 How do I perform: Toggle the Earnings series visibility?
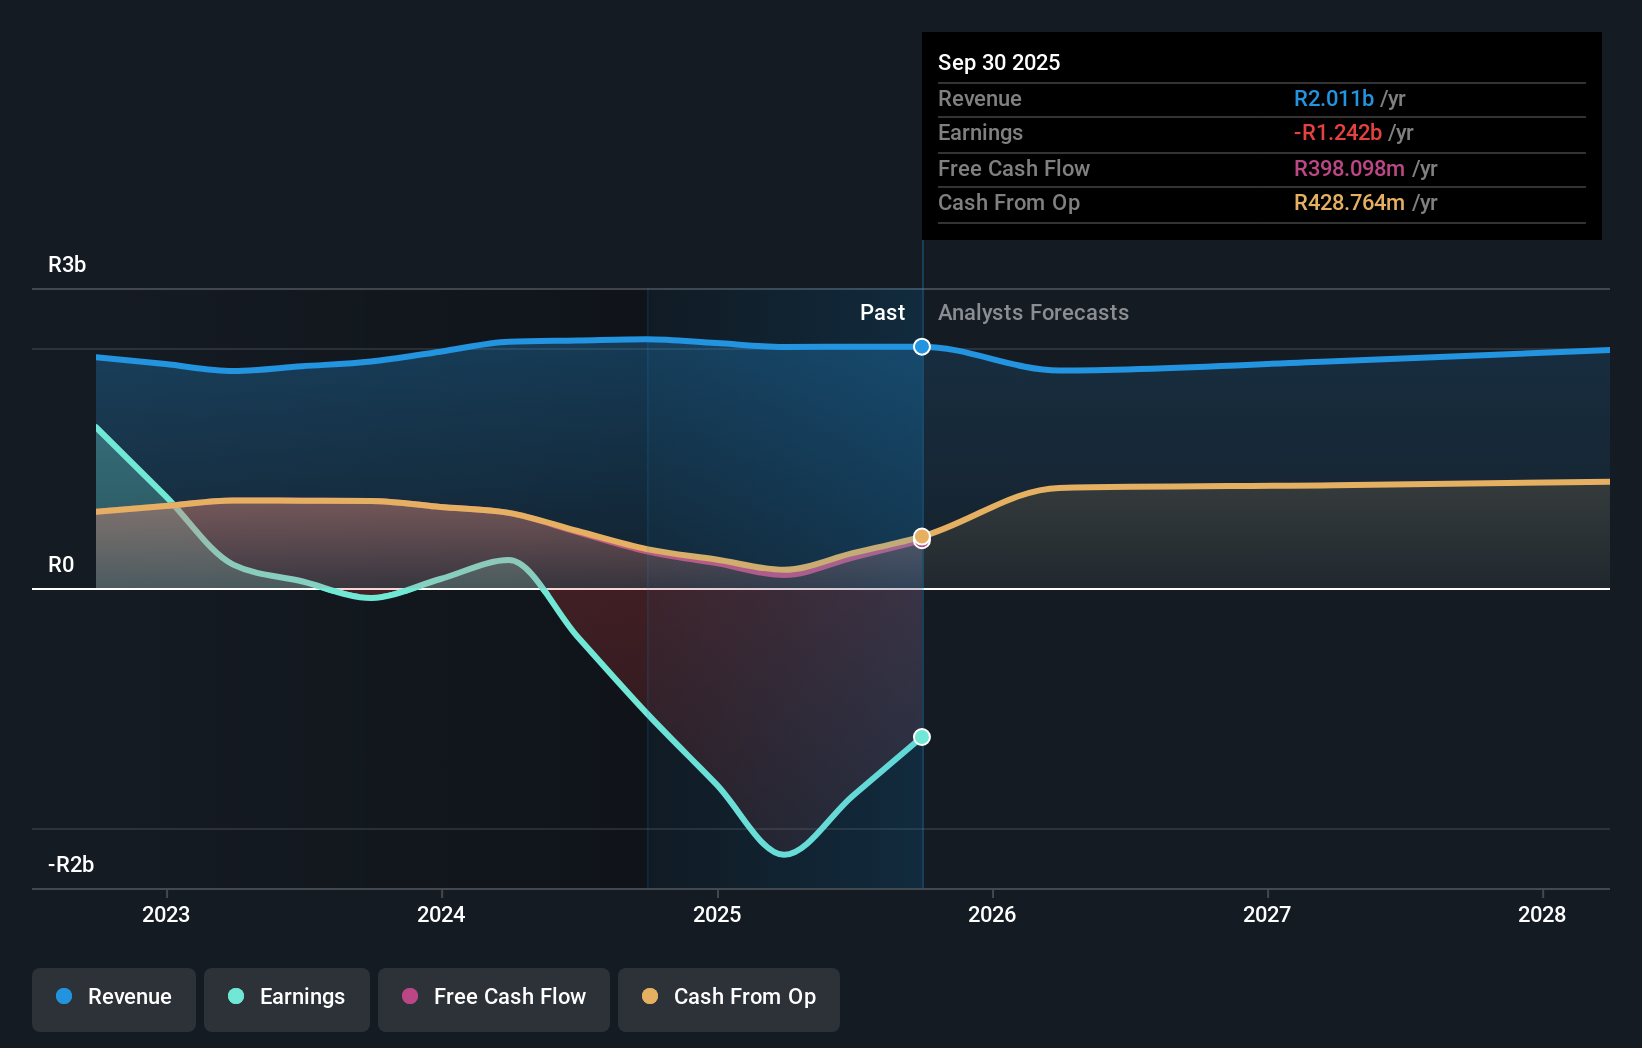click(286, 997)
